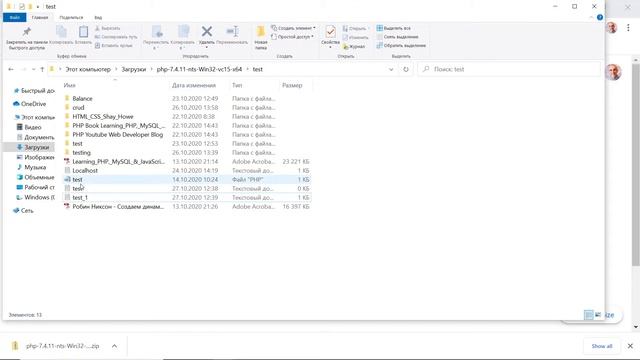
Task: Click the Move to (Переместить) ribbon icon
Action: [157, 32]
